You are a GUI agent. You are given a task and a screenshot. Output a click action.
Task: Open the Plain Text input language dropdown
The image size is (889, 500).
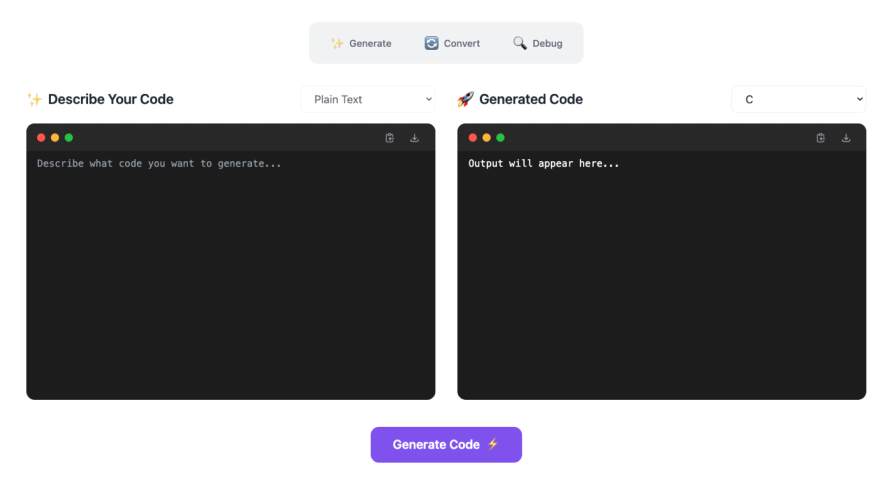368,99
